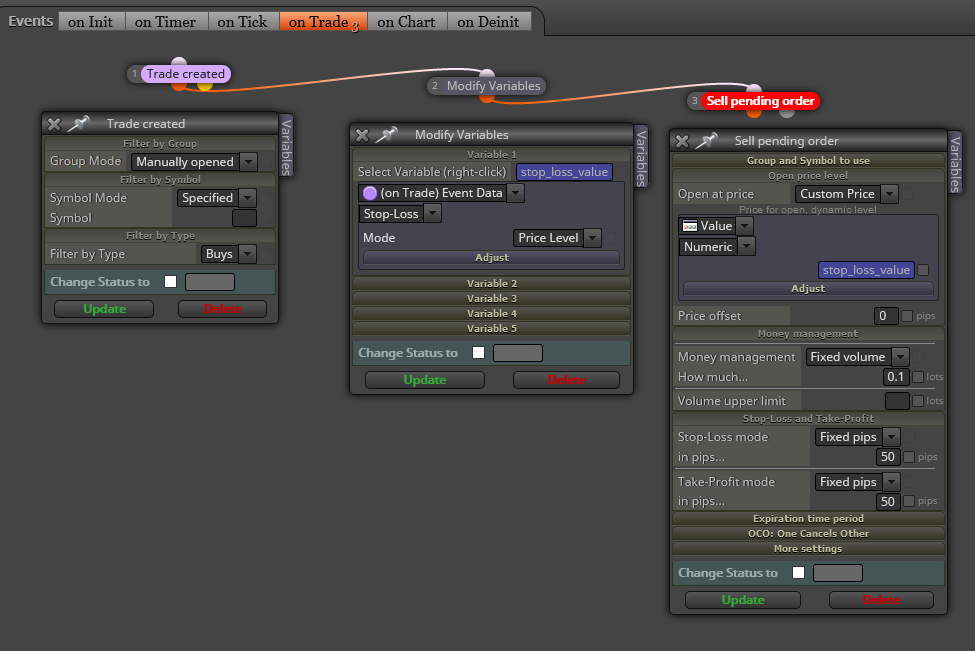
Task: Toggle the How much lots checkbox
Action: pyautogui.click(x=918, y=377)
